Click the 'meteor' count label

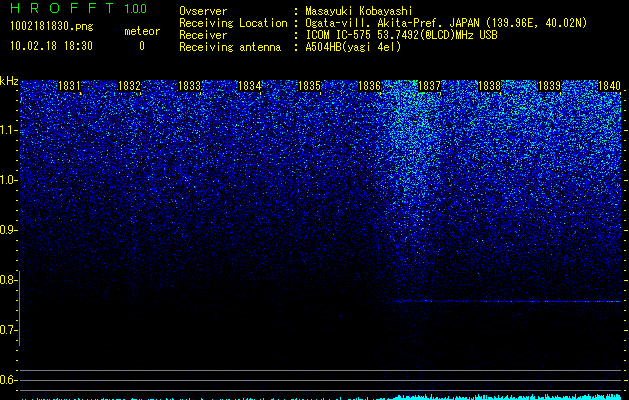tap(142, 31)
